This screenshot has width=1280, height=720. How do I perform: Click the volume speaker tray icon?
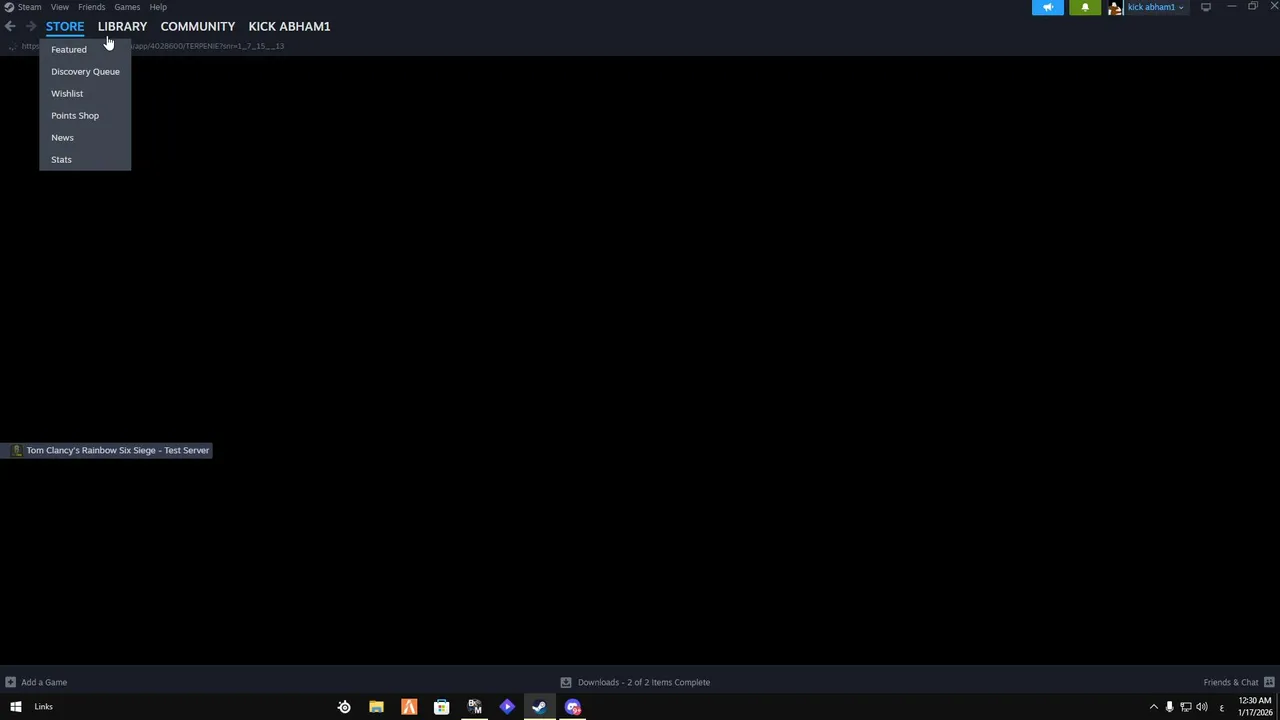pos(1201,707)
